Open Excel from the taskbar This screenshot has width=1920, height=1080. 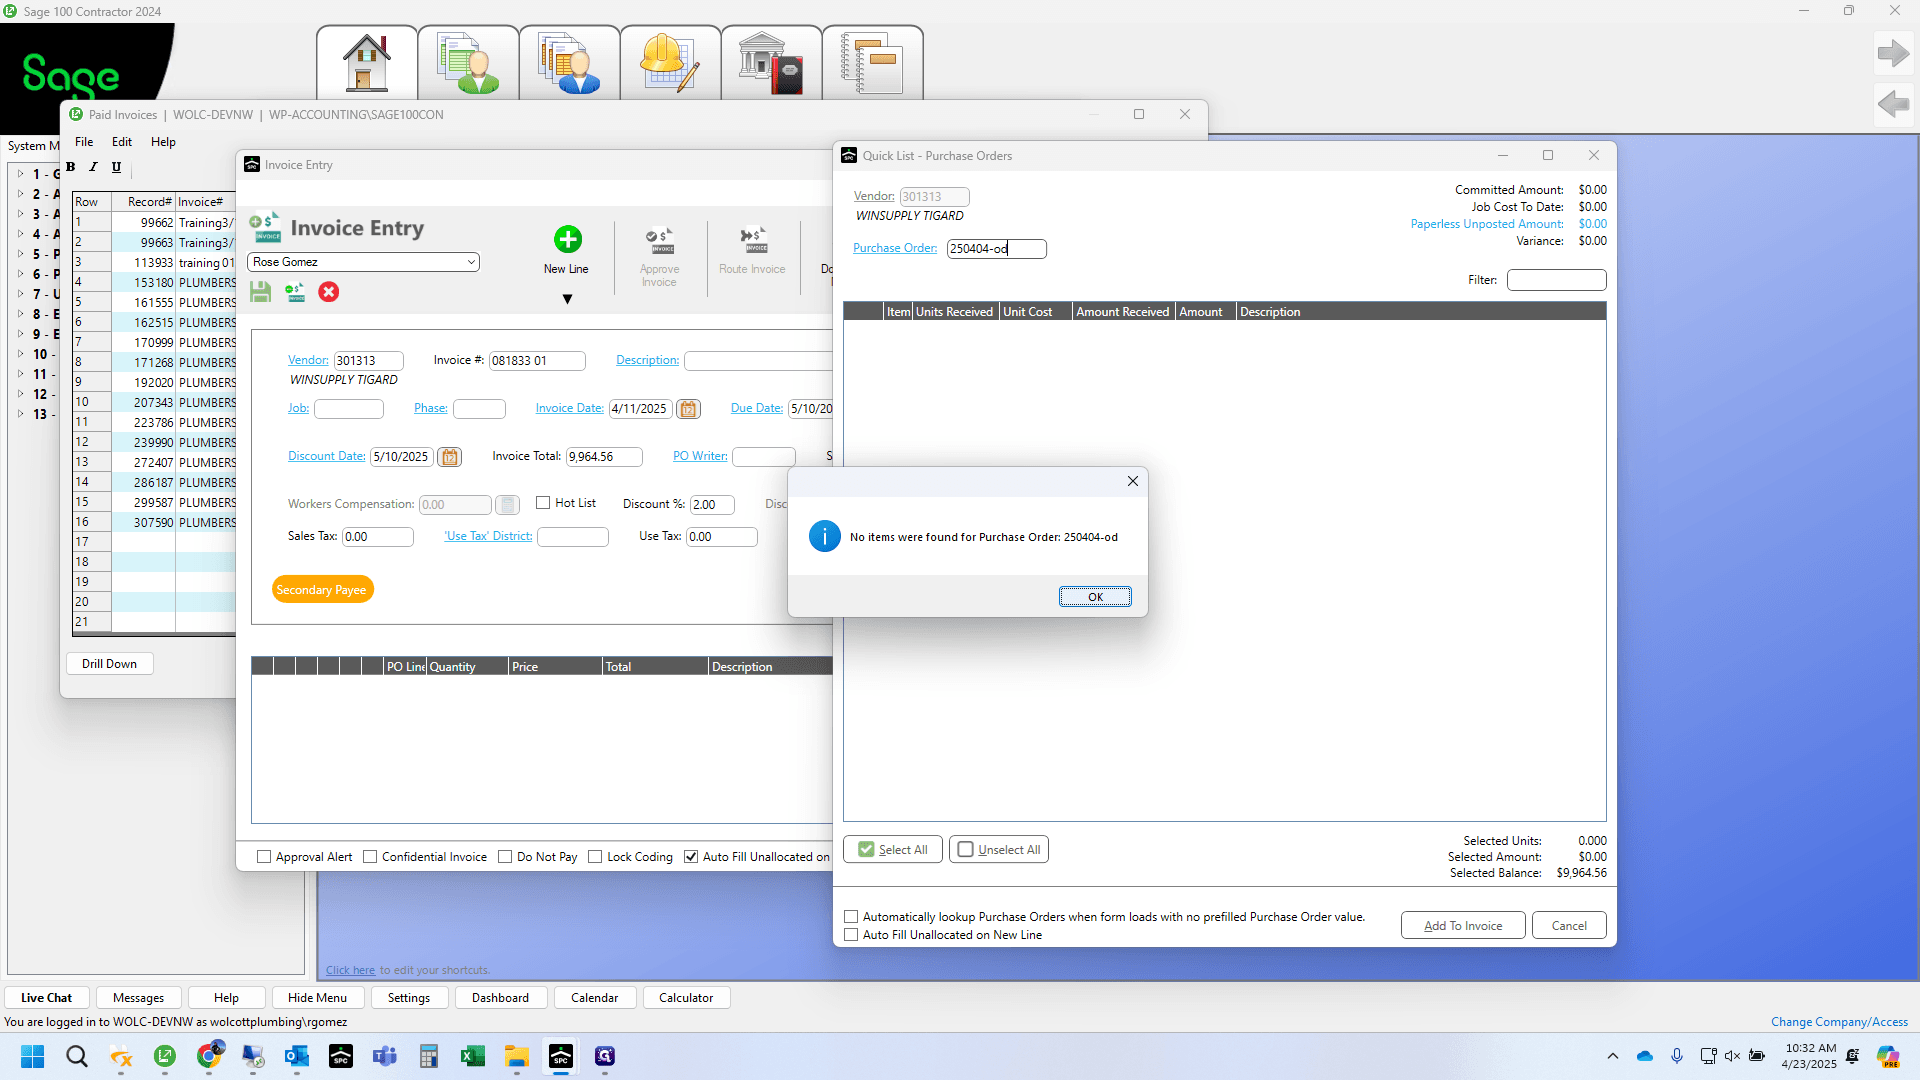click(473, 1056)
